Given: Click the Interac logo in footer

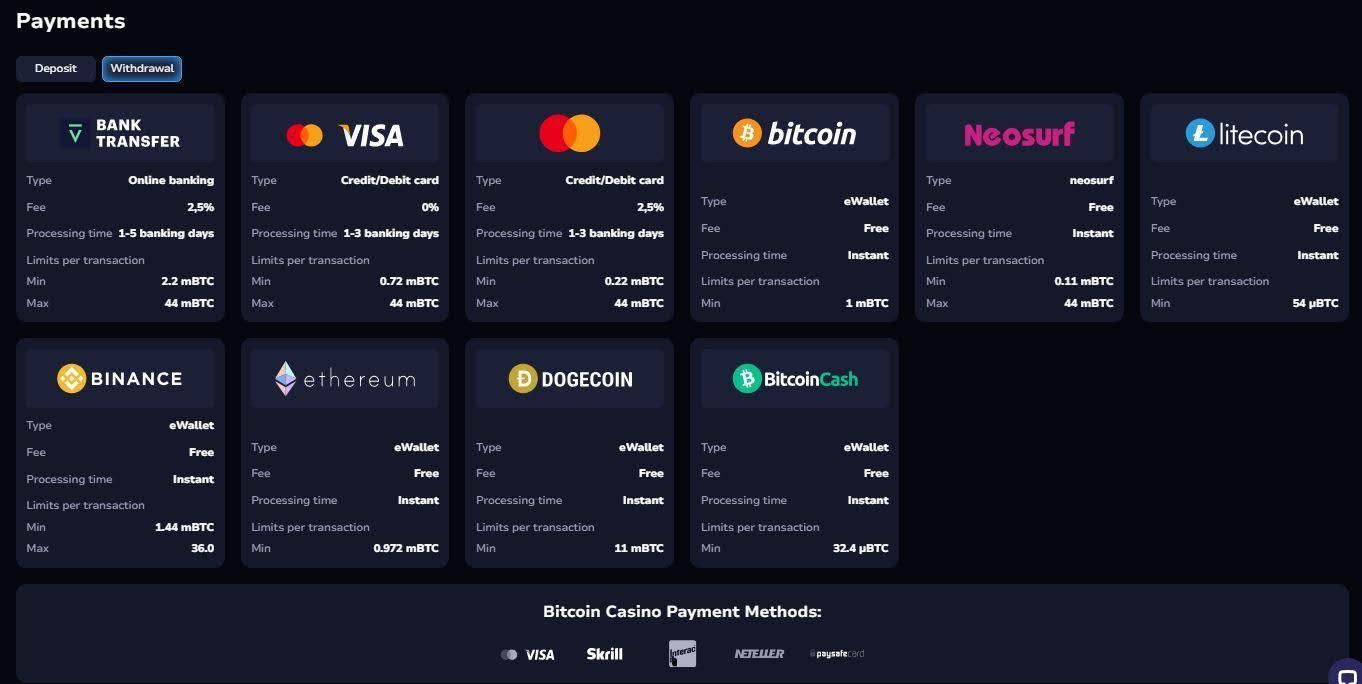Looking at the screenshot, I should pyautogui.click(x=682, y=654).
